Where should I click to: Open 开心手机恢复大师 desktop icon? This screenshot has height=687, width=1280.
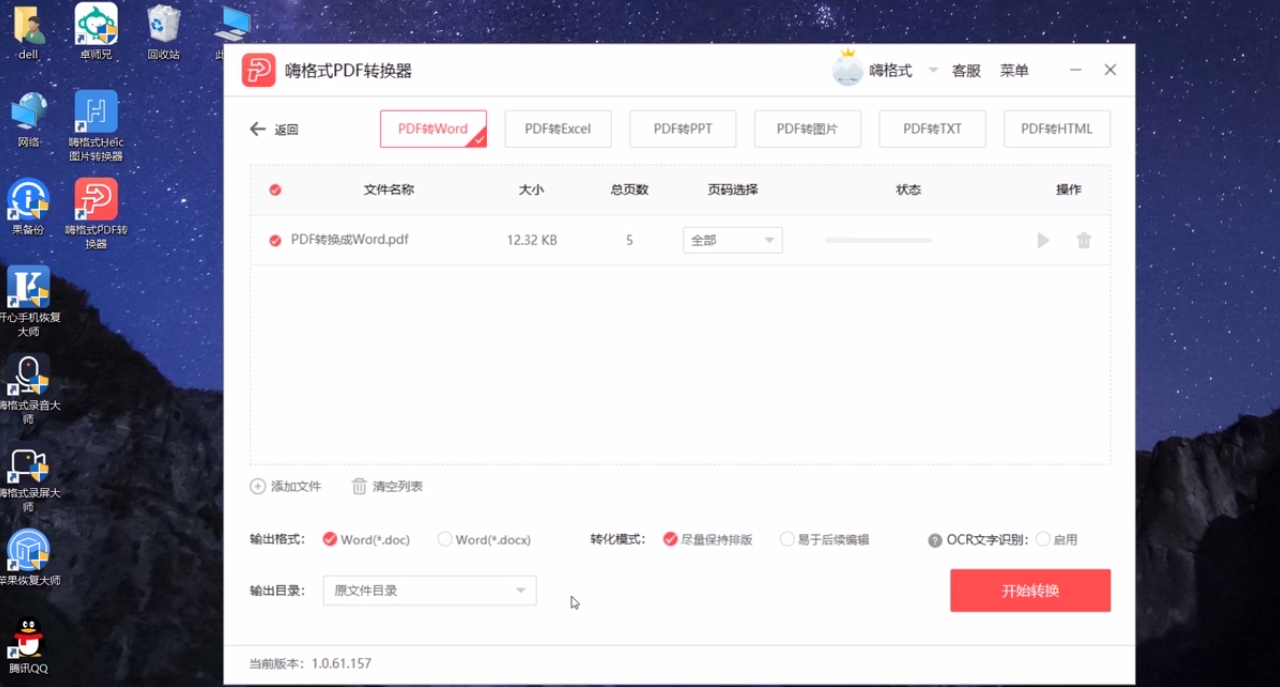(28, 302)
